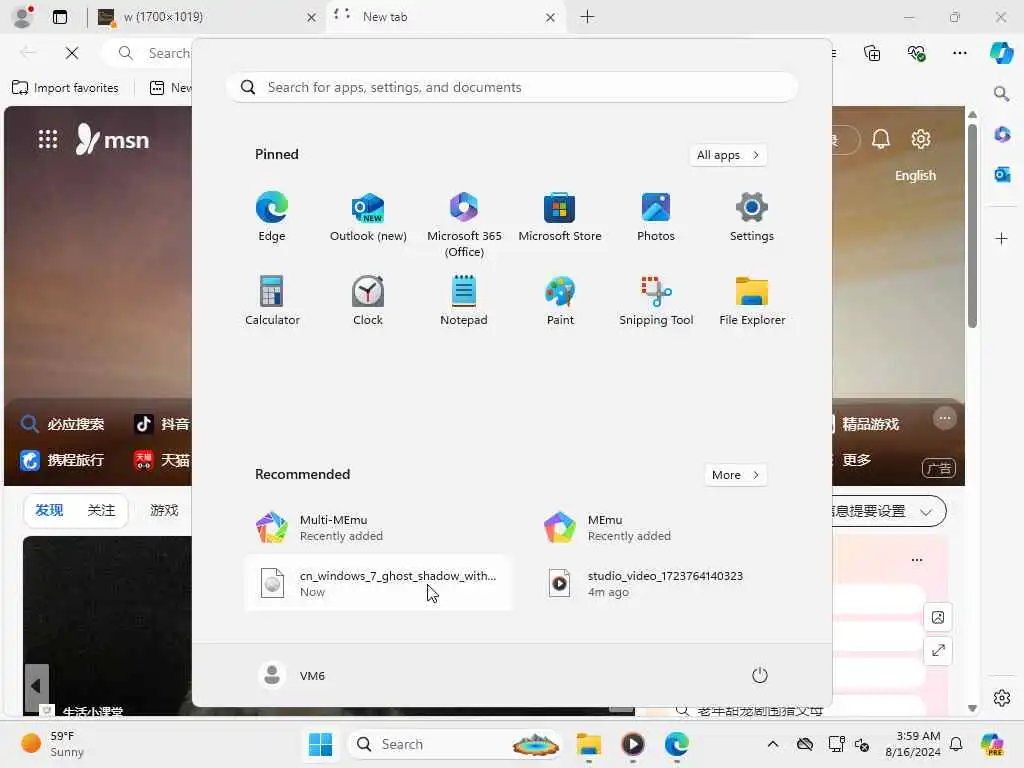
Task: Open File Explorer pinned app
Action: 752,300
